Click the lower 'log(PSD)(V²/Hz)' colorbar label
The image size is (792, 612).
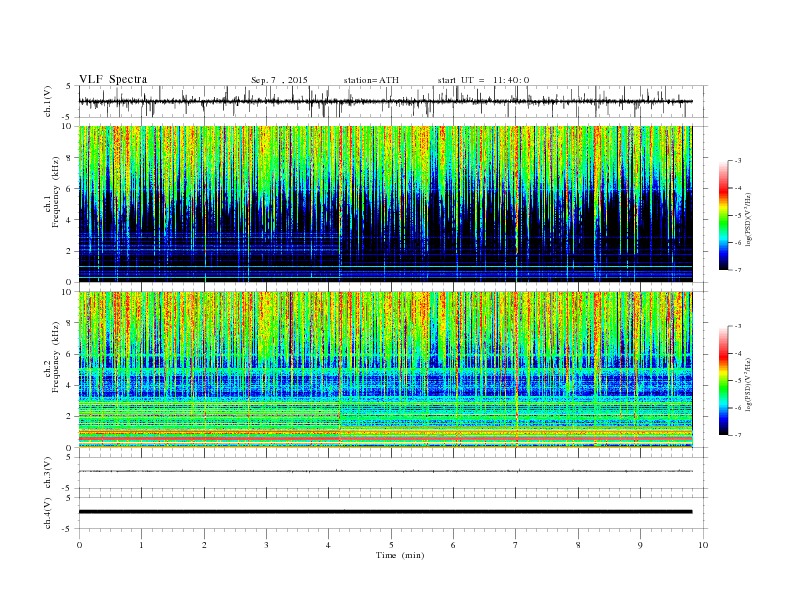click(x=748, y=384)
